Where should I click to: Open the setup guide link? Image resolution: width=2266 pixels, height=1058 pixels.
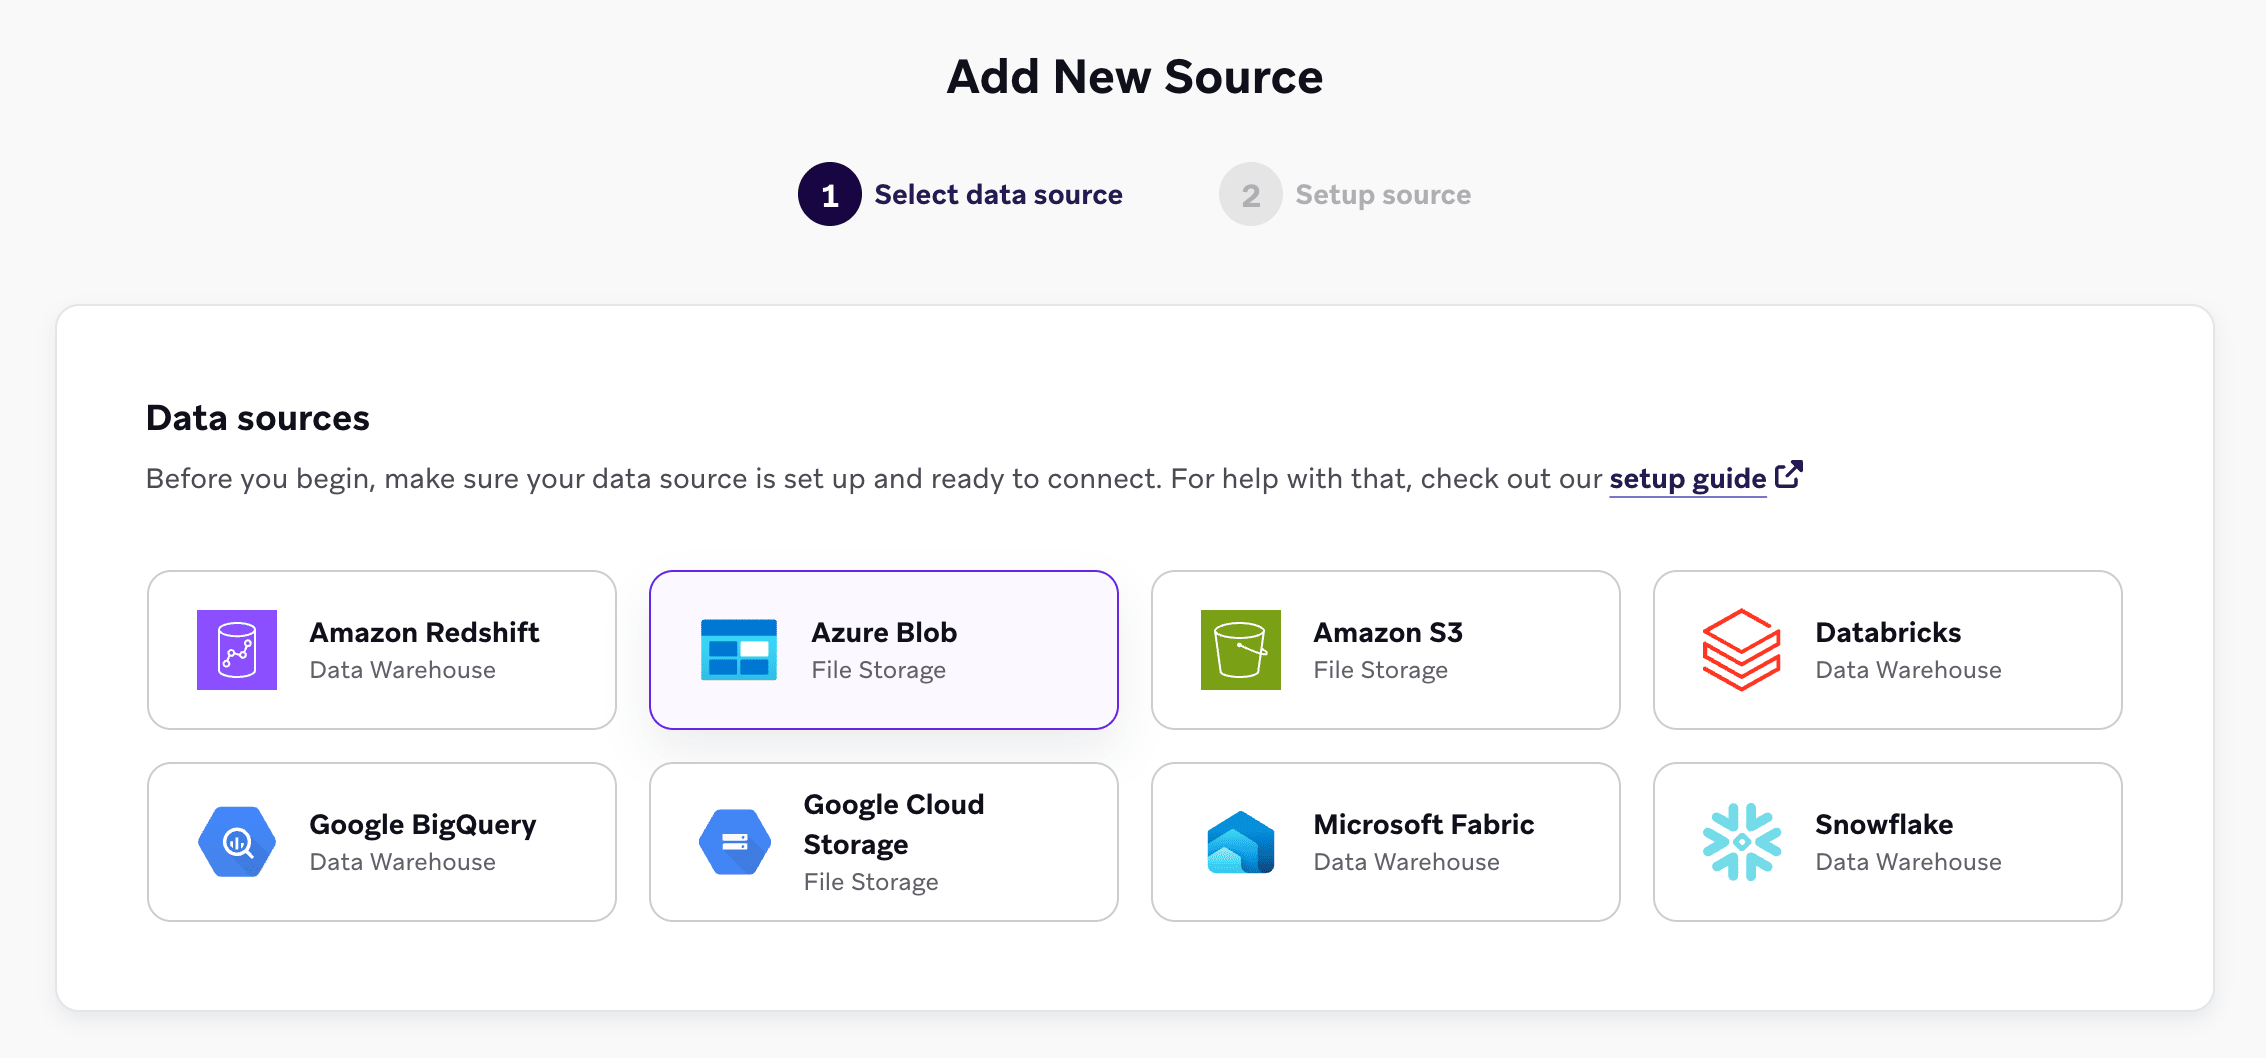coord(1688,479)
